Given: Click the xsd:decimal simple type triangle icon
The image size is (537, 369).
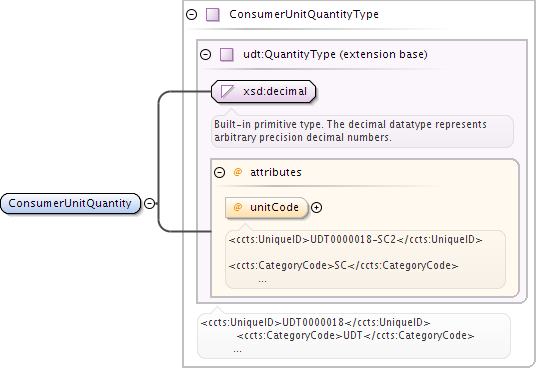Looking at the screenshot, I should [227, 91].
